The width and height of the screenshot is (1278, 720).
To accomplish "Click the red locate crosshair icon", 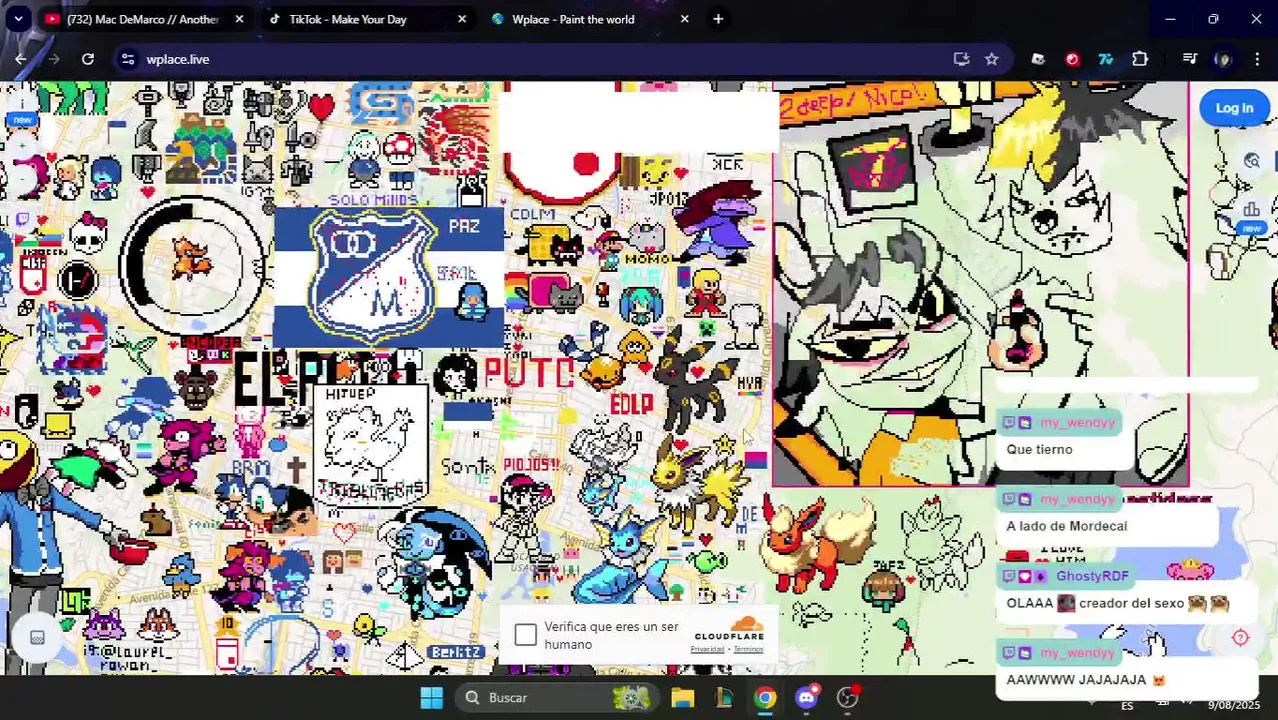I will pos(1240,637).
